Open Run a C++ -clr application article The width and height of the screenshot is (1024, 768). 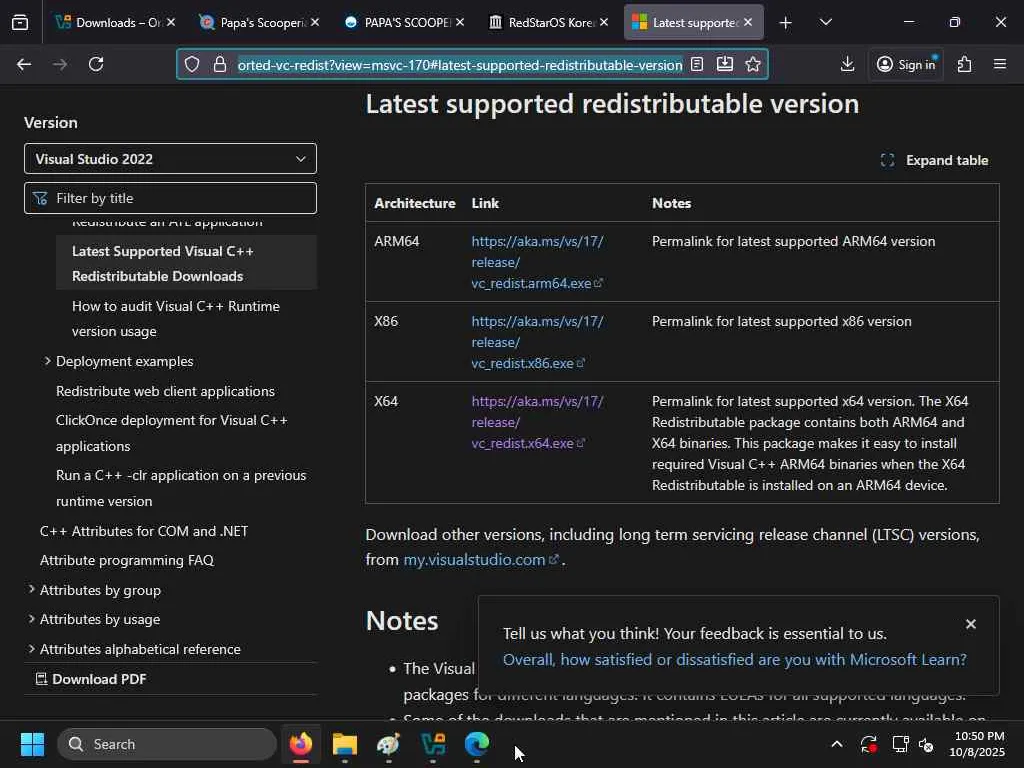coord(181,488)
